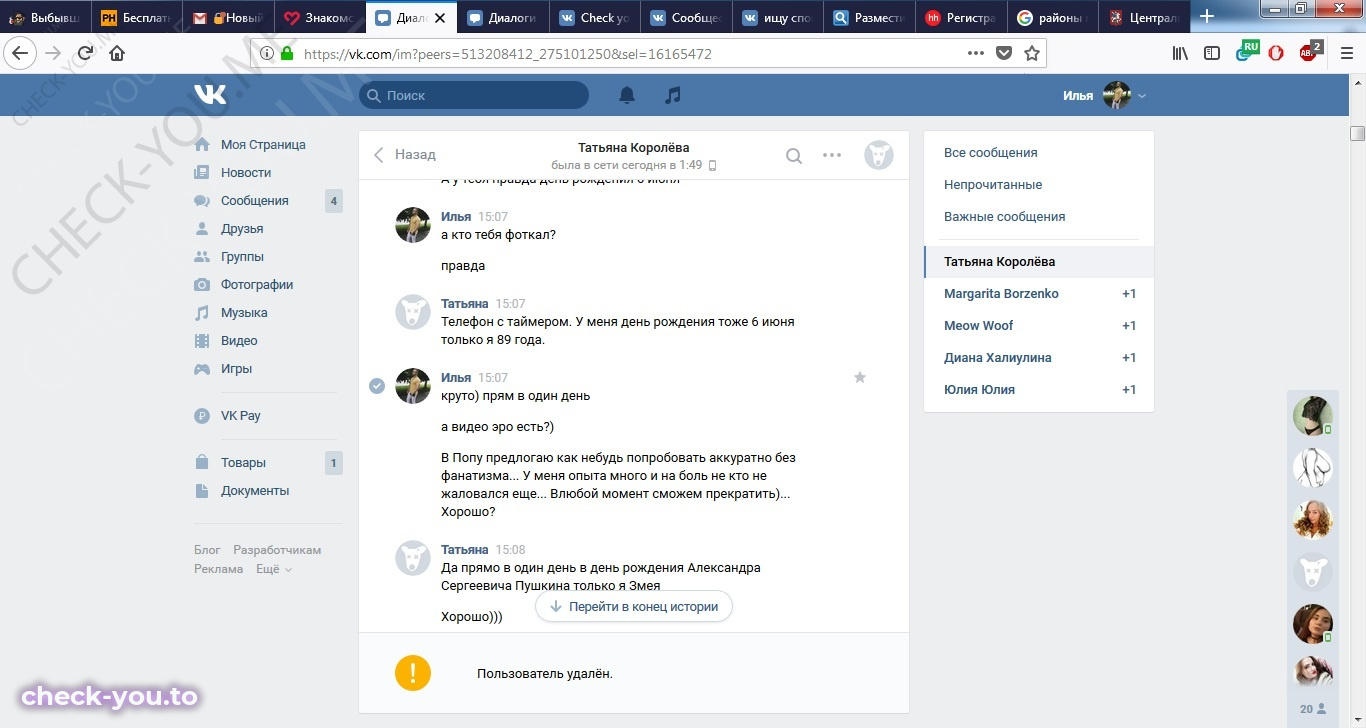Search within Татьяна Королёва conversation
The width and height of the screenshot is (1366, 728).
tap(794, 155)
